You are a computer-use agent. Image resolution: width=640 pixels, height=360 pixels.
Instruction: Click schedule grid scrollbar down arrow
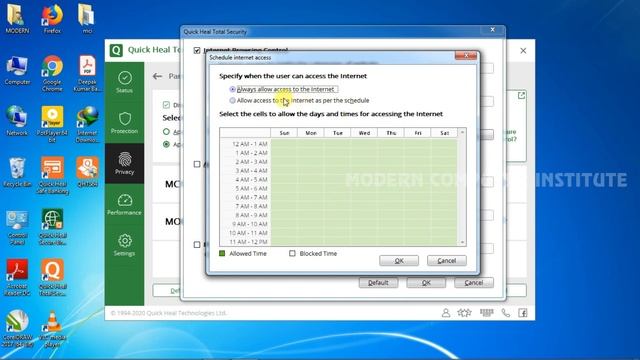pyautogui.click(x=462, y=242)
